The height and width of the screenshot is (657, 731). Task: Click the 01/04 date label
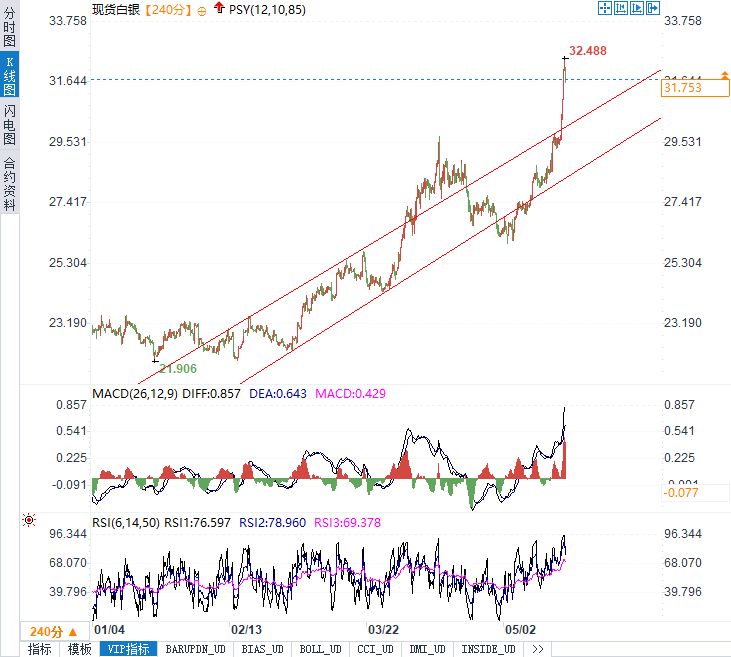tap(110, 630)
